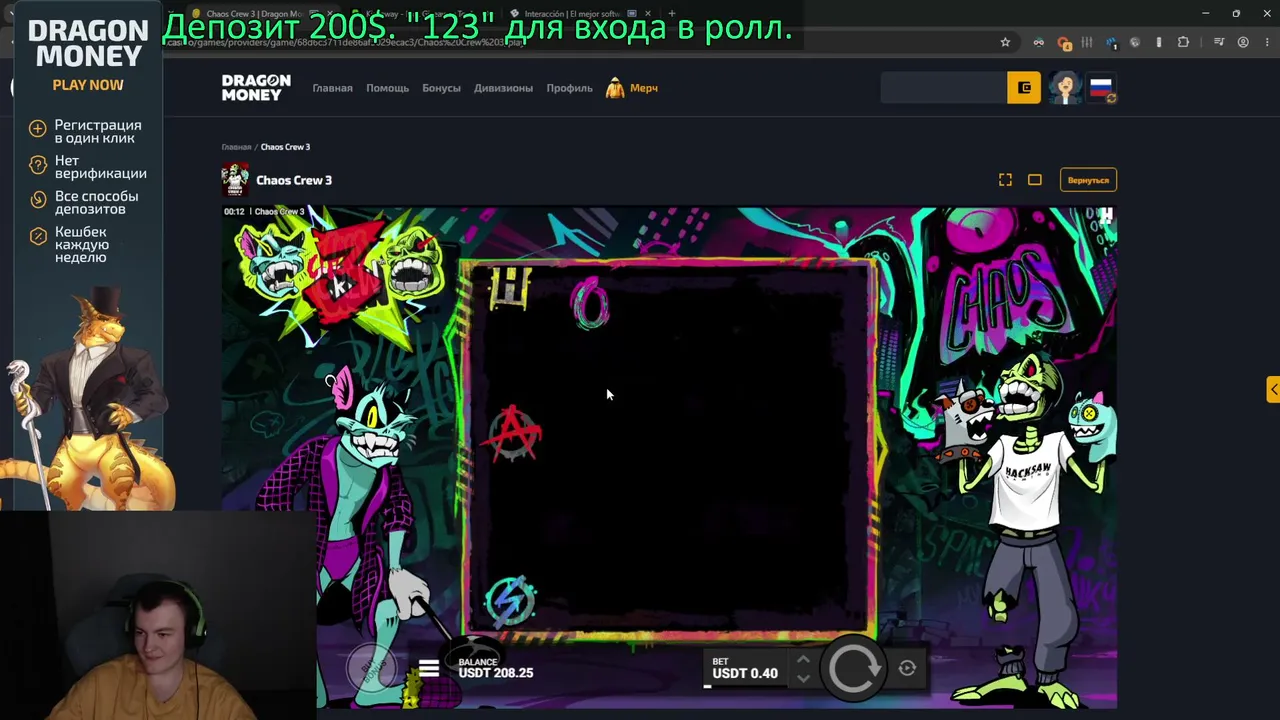
Task: Open the media controls icon in the toolbar
Action: [x=1218, y=42]
